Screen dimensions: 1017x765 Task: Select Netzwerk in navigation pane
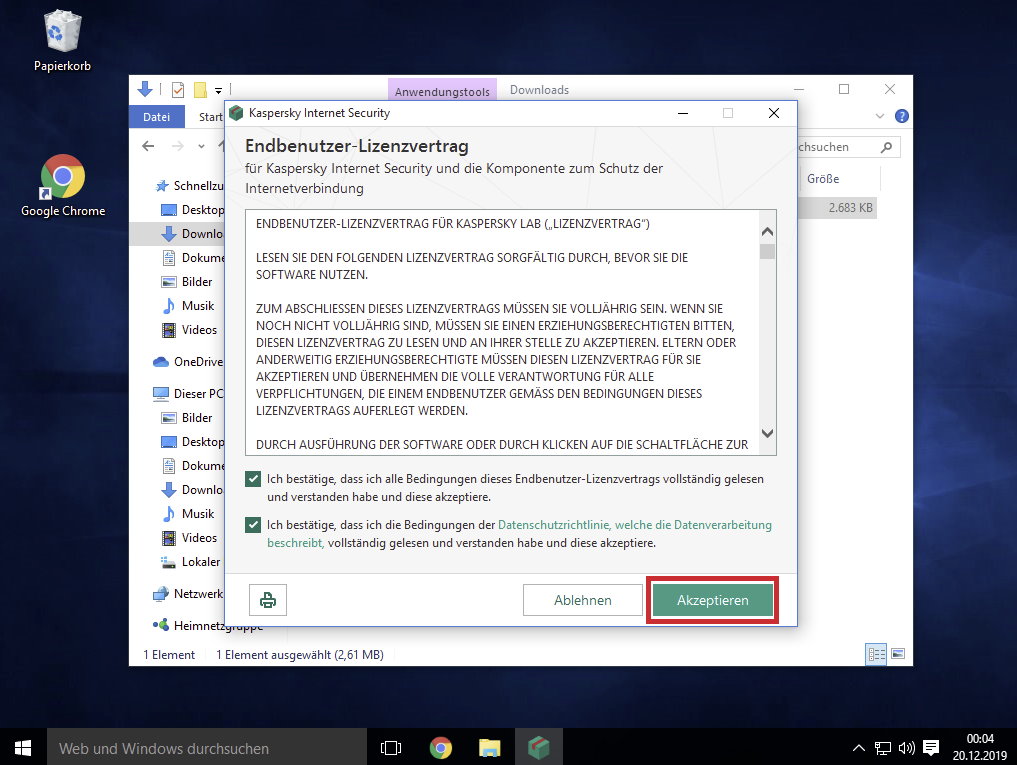[188, 594]
